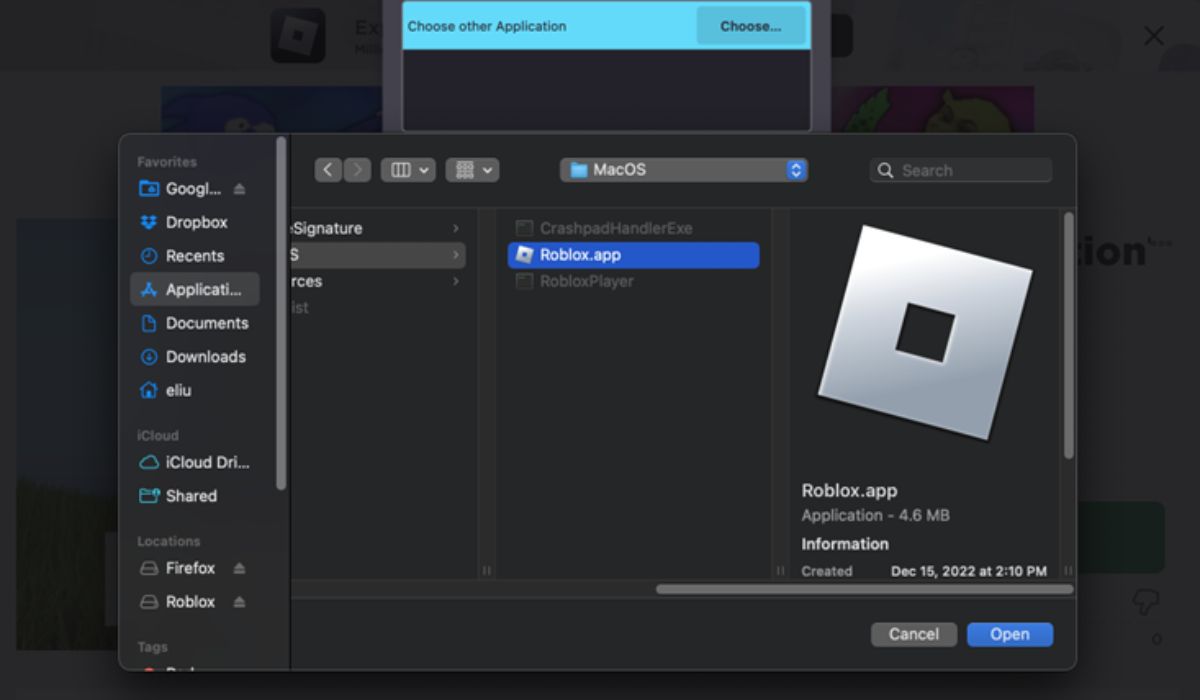Click the Cancel button
This screenshot has height=700, width=1200.
click(914, 634)
